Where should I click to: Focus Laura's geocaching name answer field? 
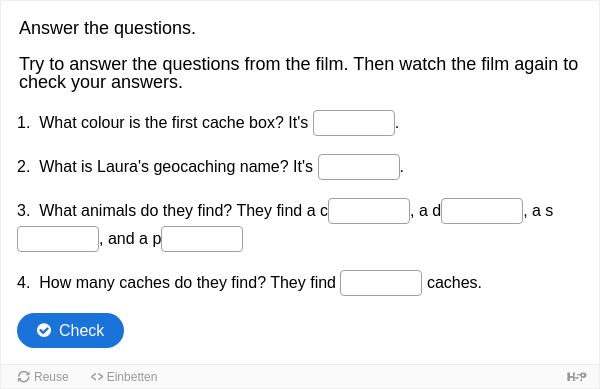[x=359, y=167]
